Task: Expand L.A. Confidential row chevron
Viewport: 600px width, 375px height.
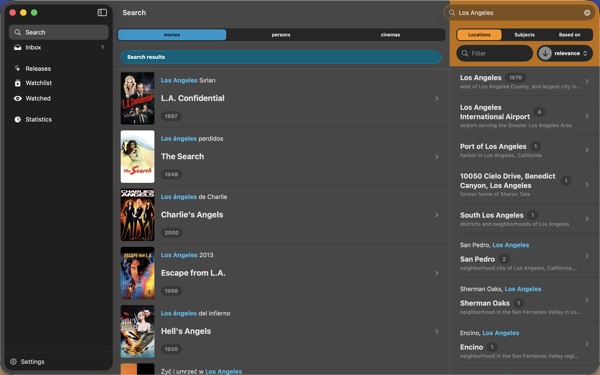Action: (x=437, y=98)
